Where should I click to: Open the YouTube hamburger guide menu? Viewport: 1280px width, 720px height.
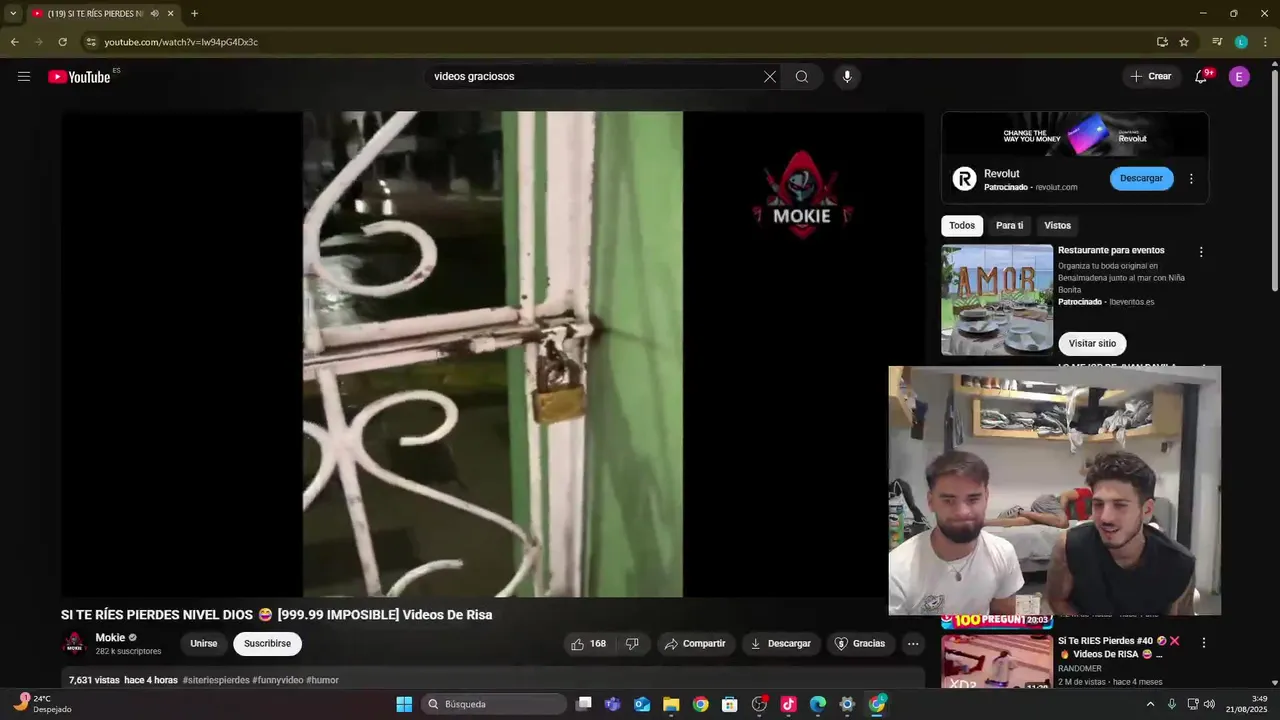[x=24, y=77]
